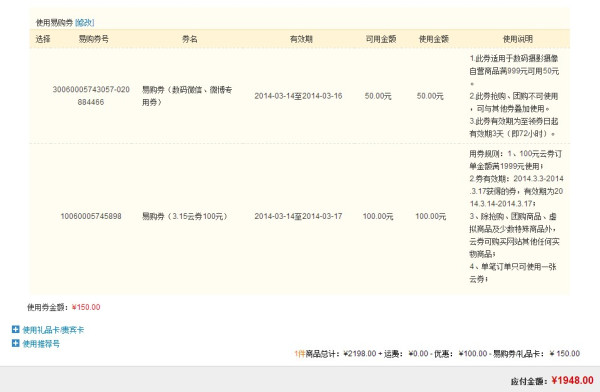Screen dimensions: 600x392
Task: Click the 选择 column header
Action: click(43, 39)
